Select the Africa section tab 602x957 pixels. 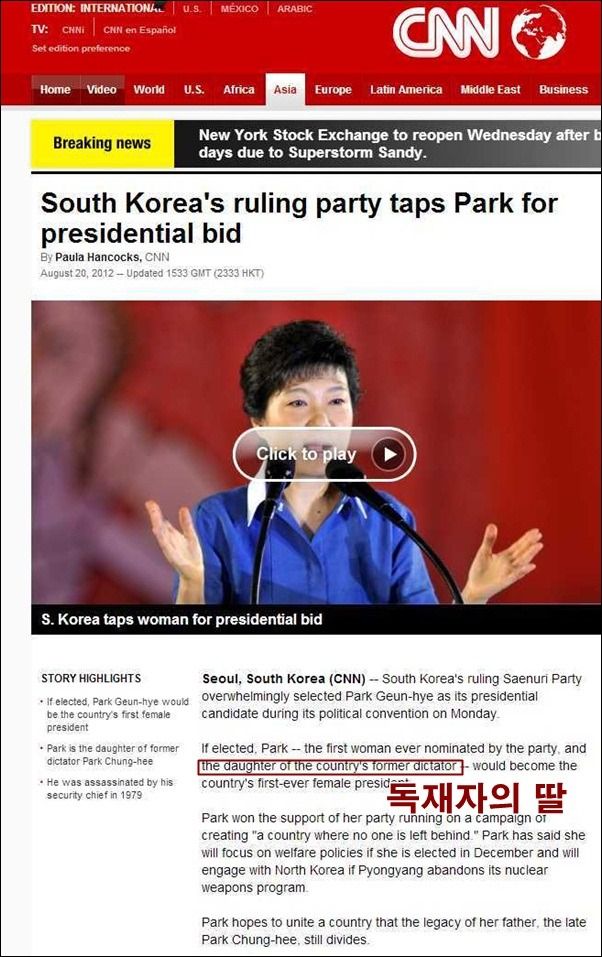pyautogui.click(x=239, y=90)
